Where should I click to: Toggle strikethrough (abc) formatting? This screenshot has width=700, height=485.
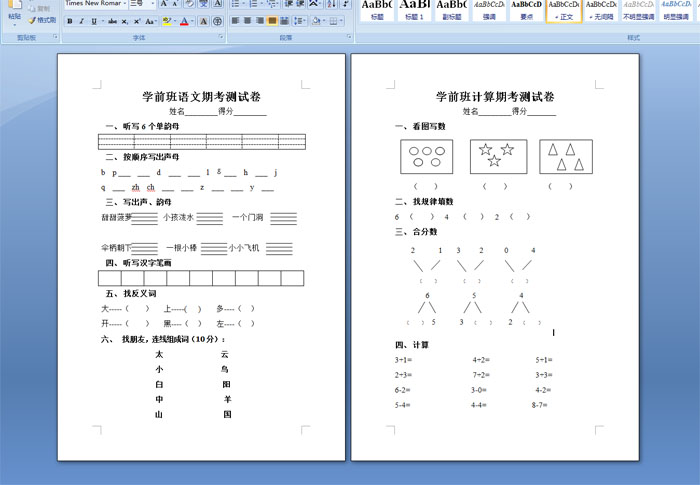(112, 21)
